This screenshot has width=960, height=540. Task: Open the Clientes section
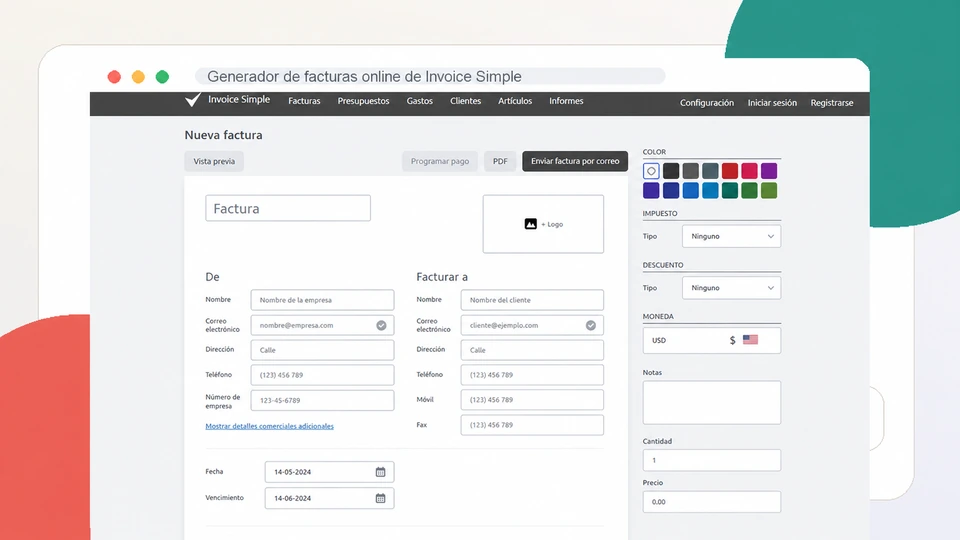[465, 101]
